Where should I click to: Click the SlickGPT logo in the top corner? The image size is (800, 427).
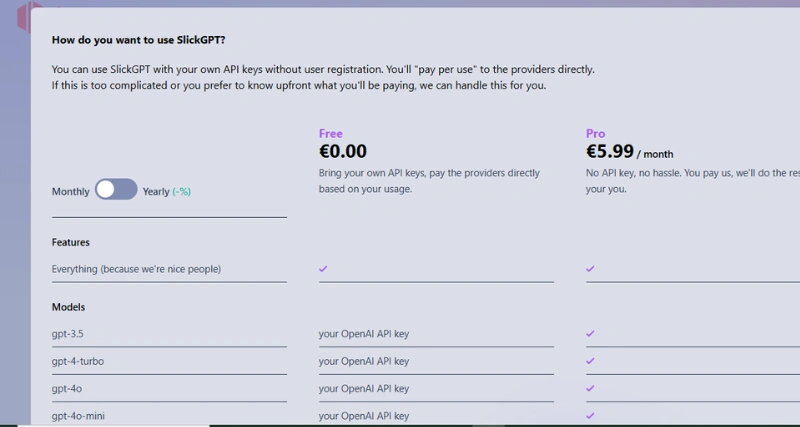tap(24, 16)
